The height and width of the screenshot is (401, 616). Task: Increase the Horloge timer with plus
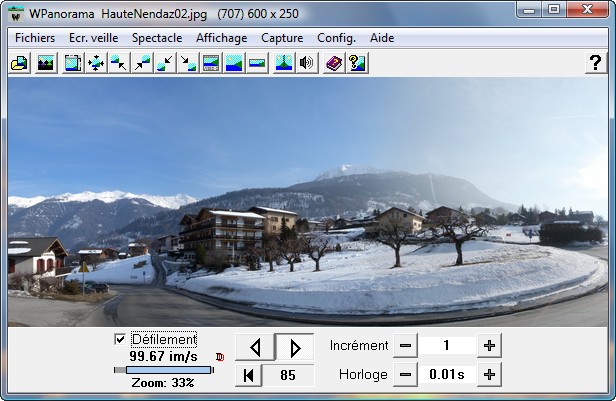tap(489, 375)
